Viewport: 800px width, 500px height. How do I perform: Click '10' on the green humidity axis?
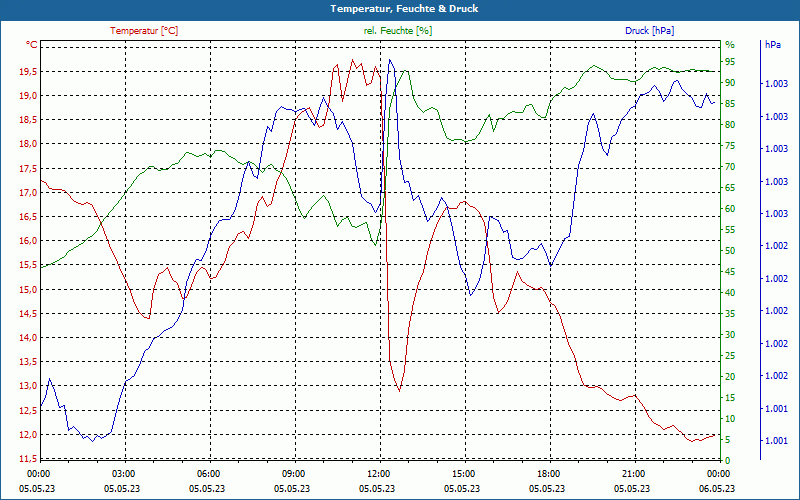pos(730,418)
